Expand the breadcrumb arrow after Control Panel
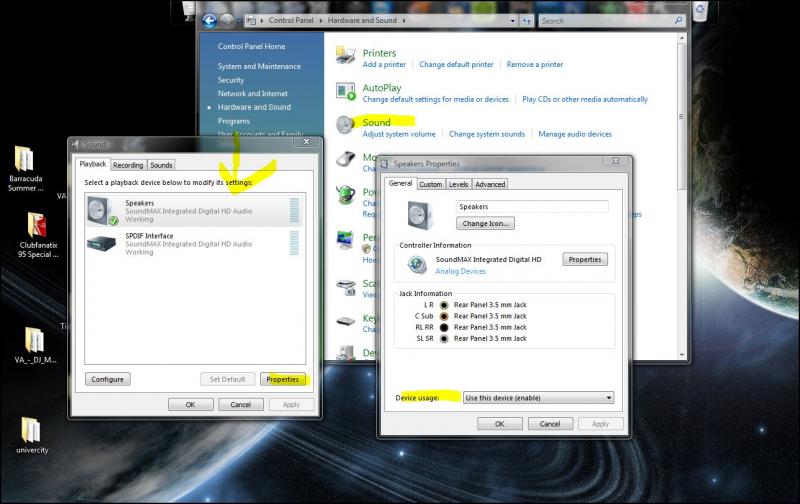800x504 pixels. click(321, 21)
